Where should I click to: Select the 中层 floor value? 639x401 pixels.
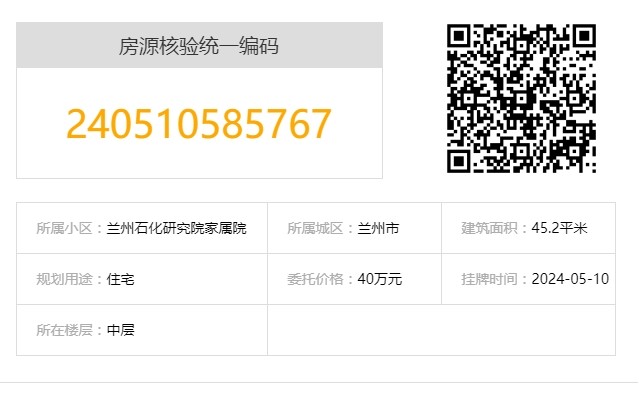[121, 330]
